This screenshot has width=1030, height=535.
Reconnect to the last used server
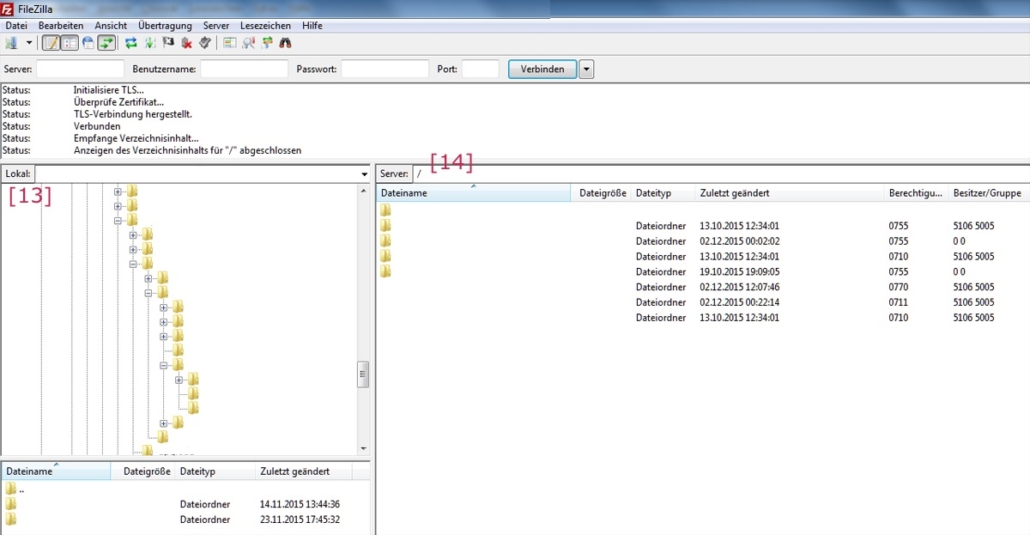pyautogui.click(x=205, y=43)
